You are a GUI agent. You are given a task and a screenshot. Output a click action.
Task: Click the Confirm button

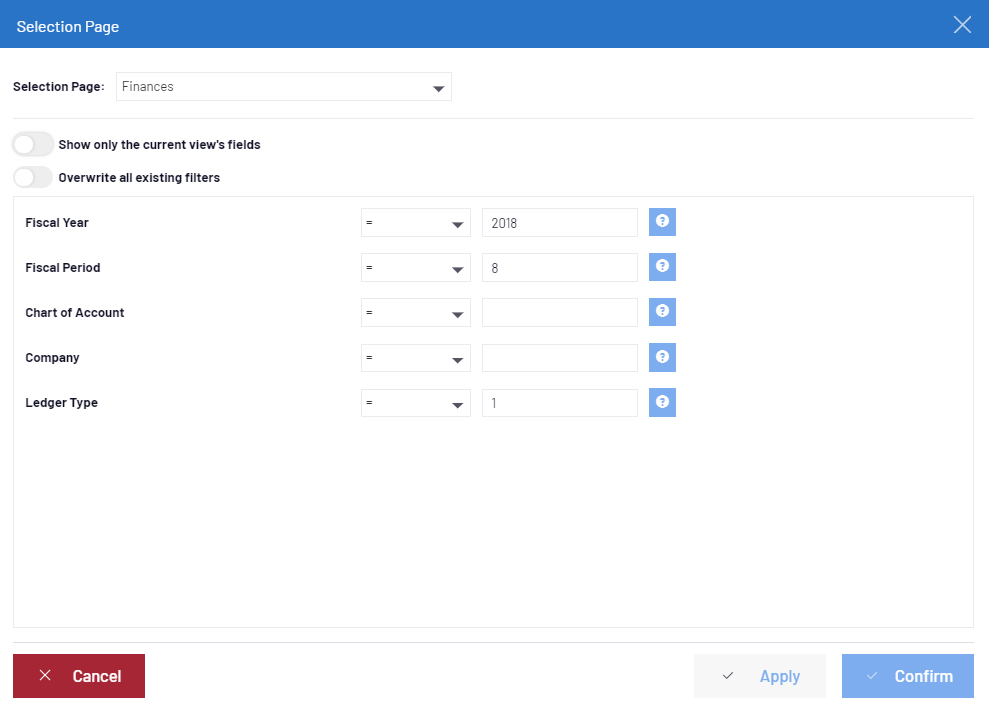point(907,676)
